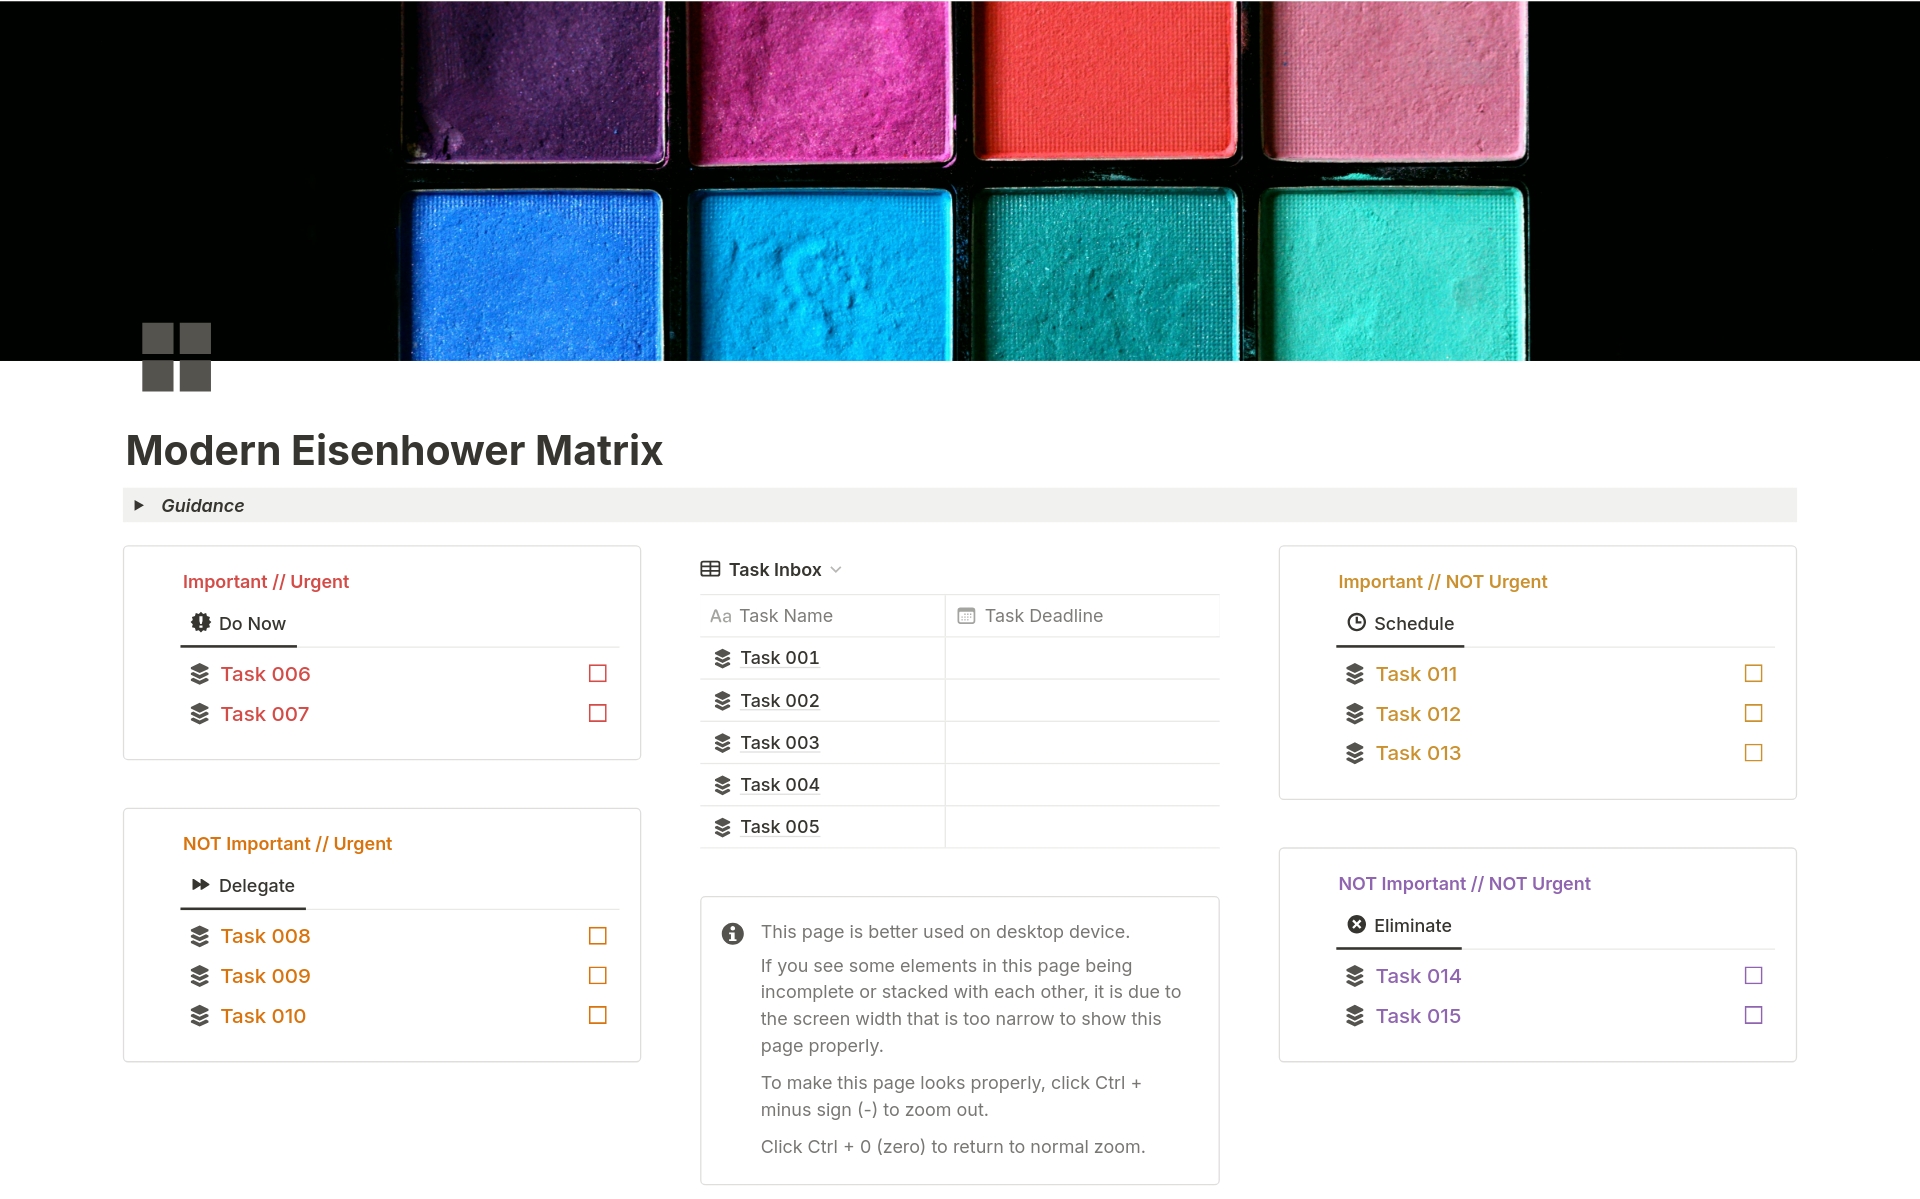Click the empty deadline cell for Task 002

coord(1081,700)
